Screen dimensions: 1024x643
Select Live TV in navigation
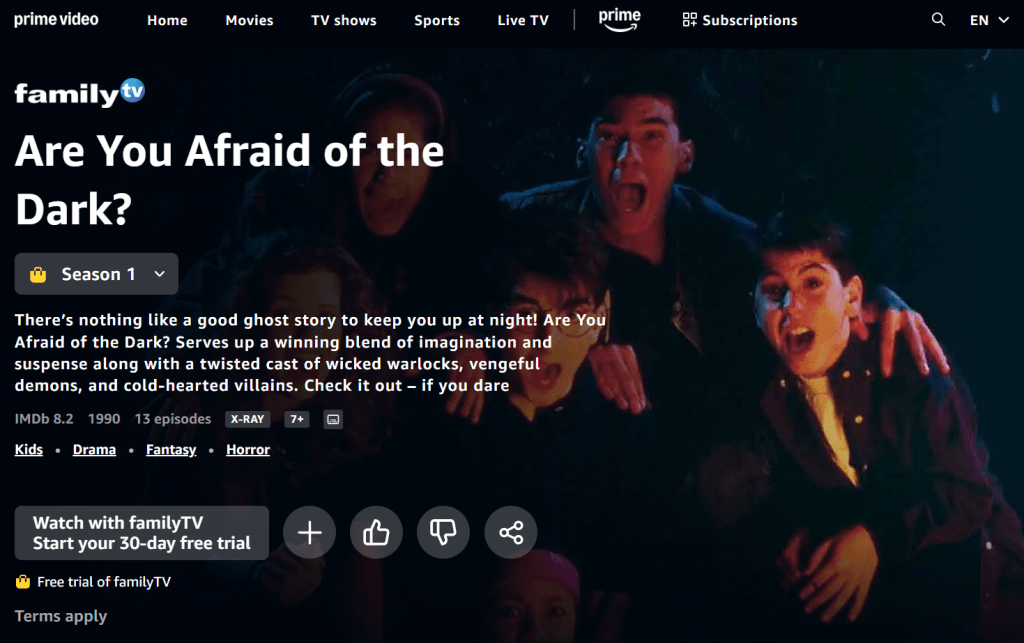523,20
